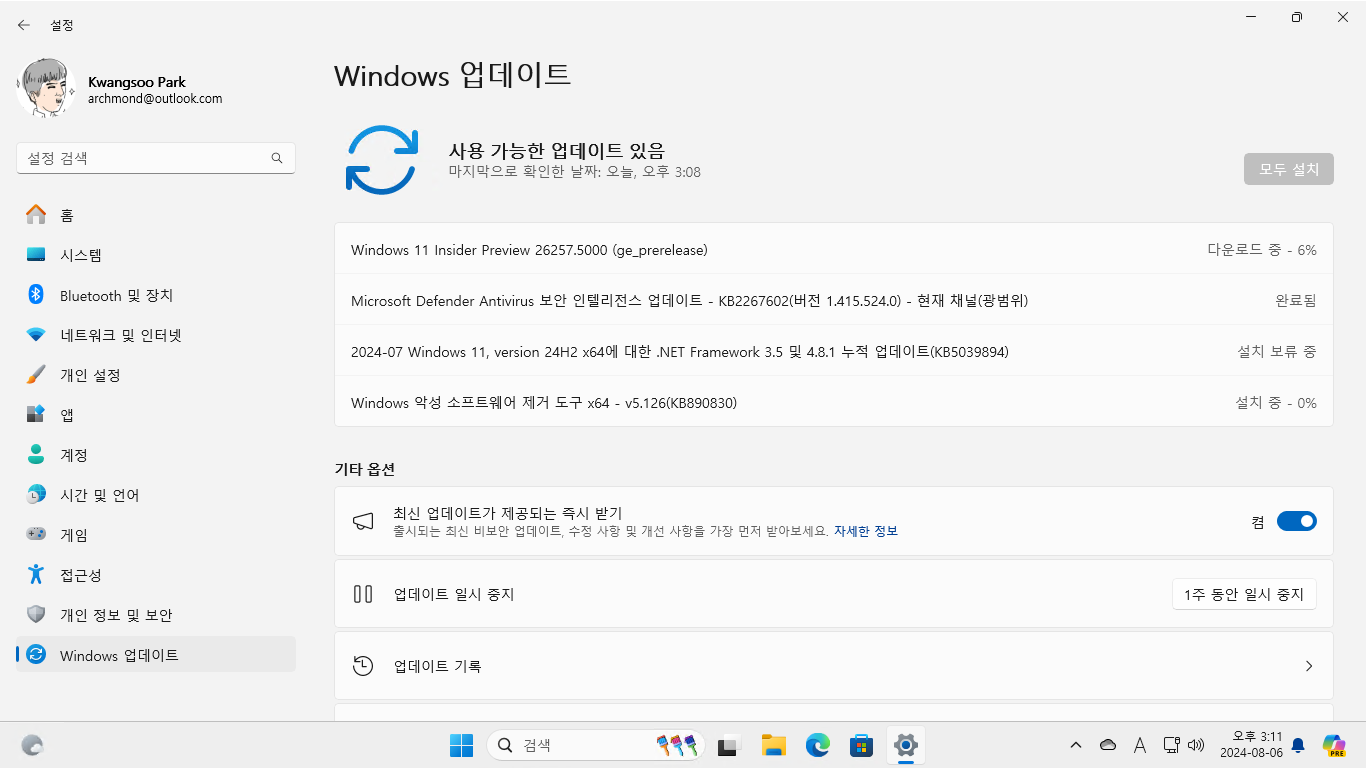Image resolution: width=1366 pixels, height=768 pixels.
Task: Click the input language indicator A in tray
Action: click(1140, 745)
